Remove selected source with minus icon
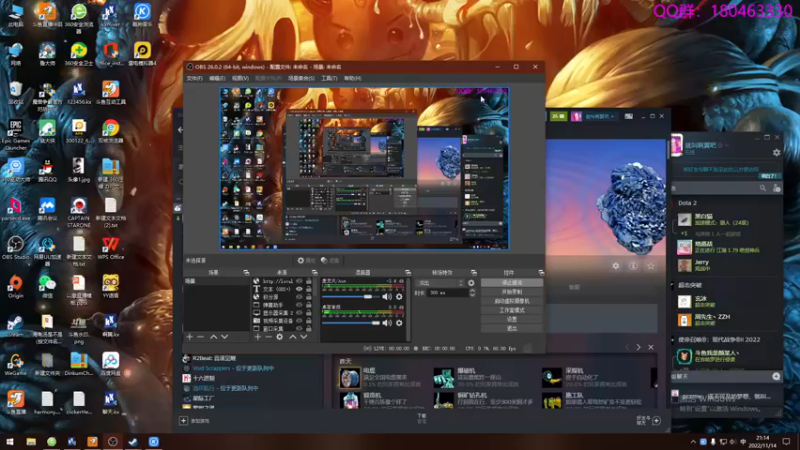The image size is (800, 450). [x=268, y=337]
